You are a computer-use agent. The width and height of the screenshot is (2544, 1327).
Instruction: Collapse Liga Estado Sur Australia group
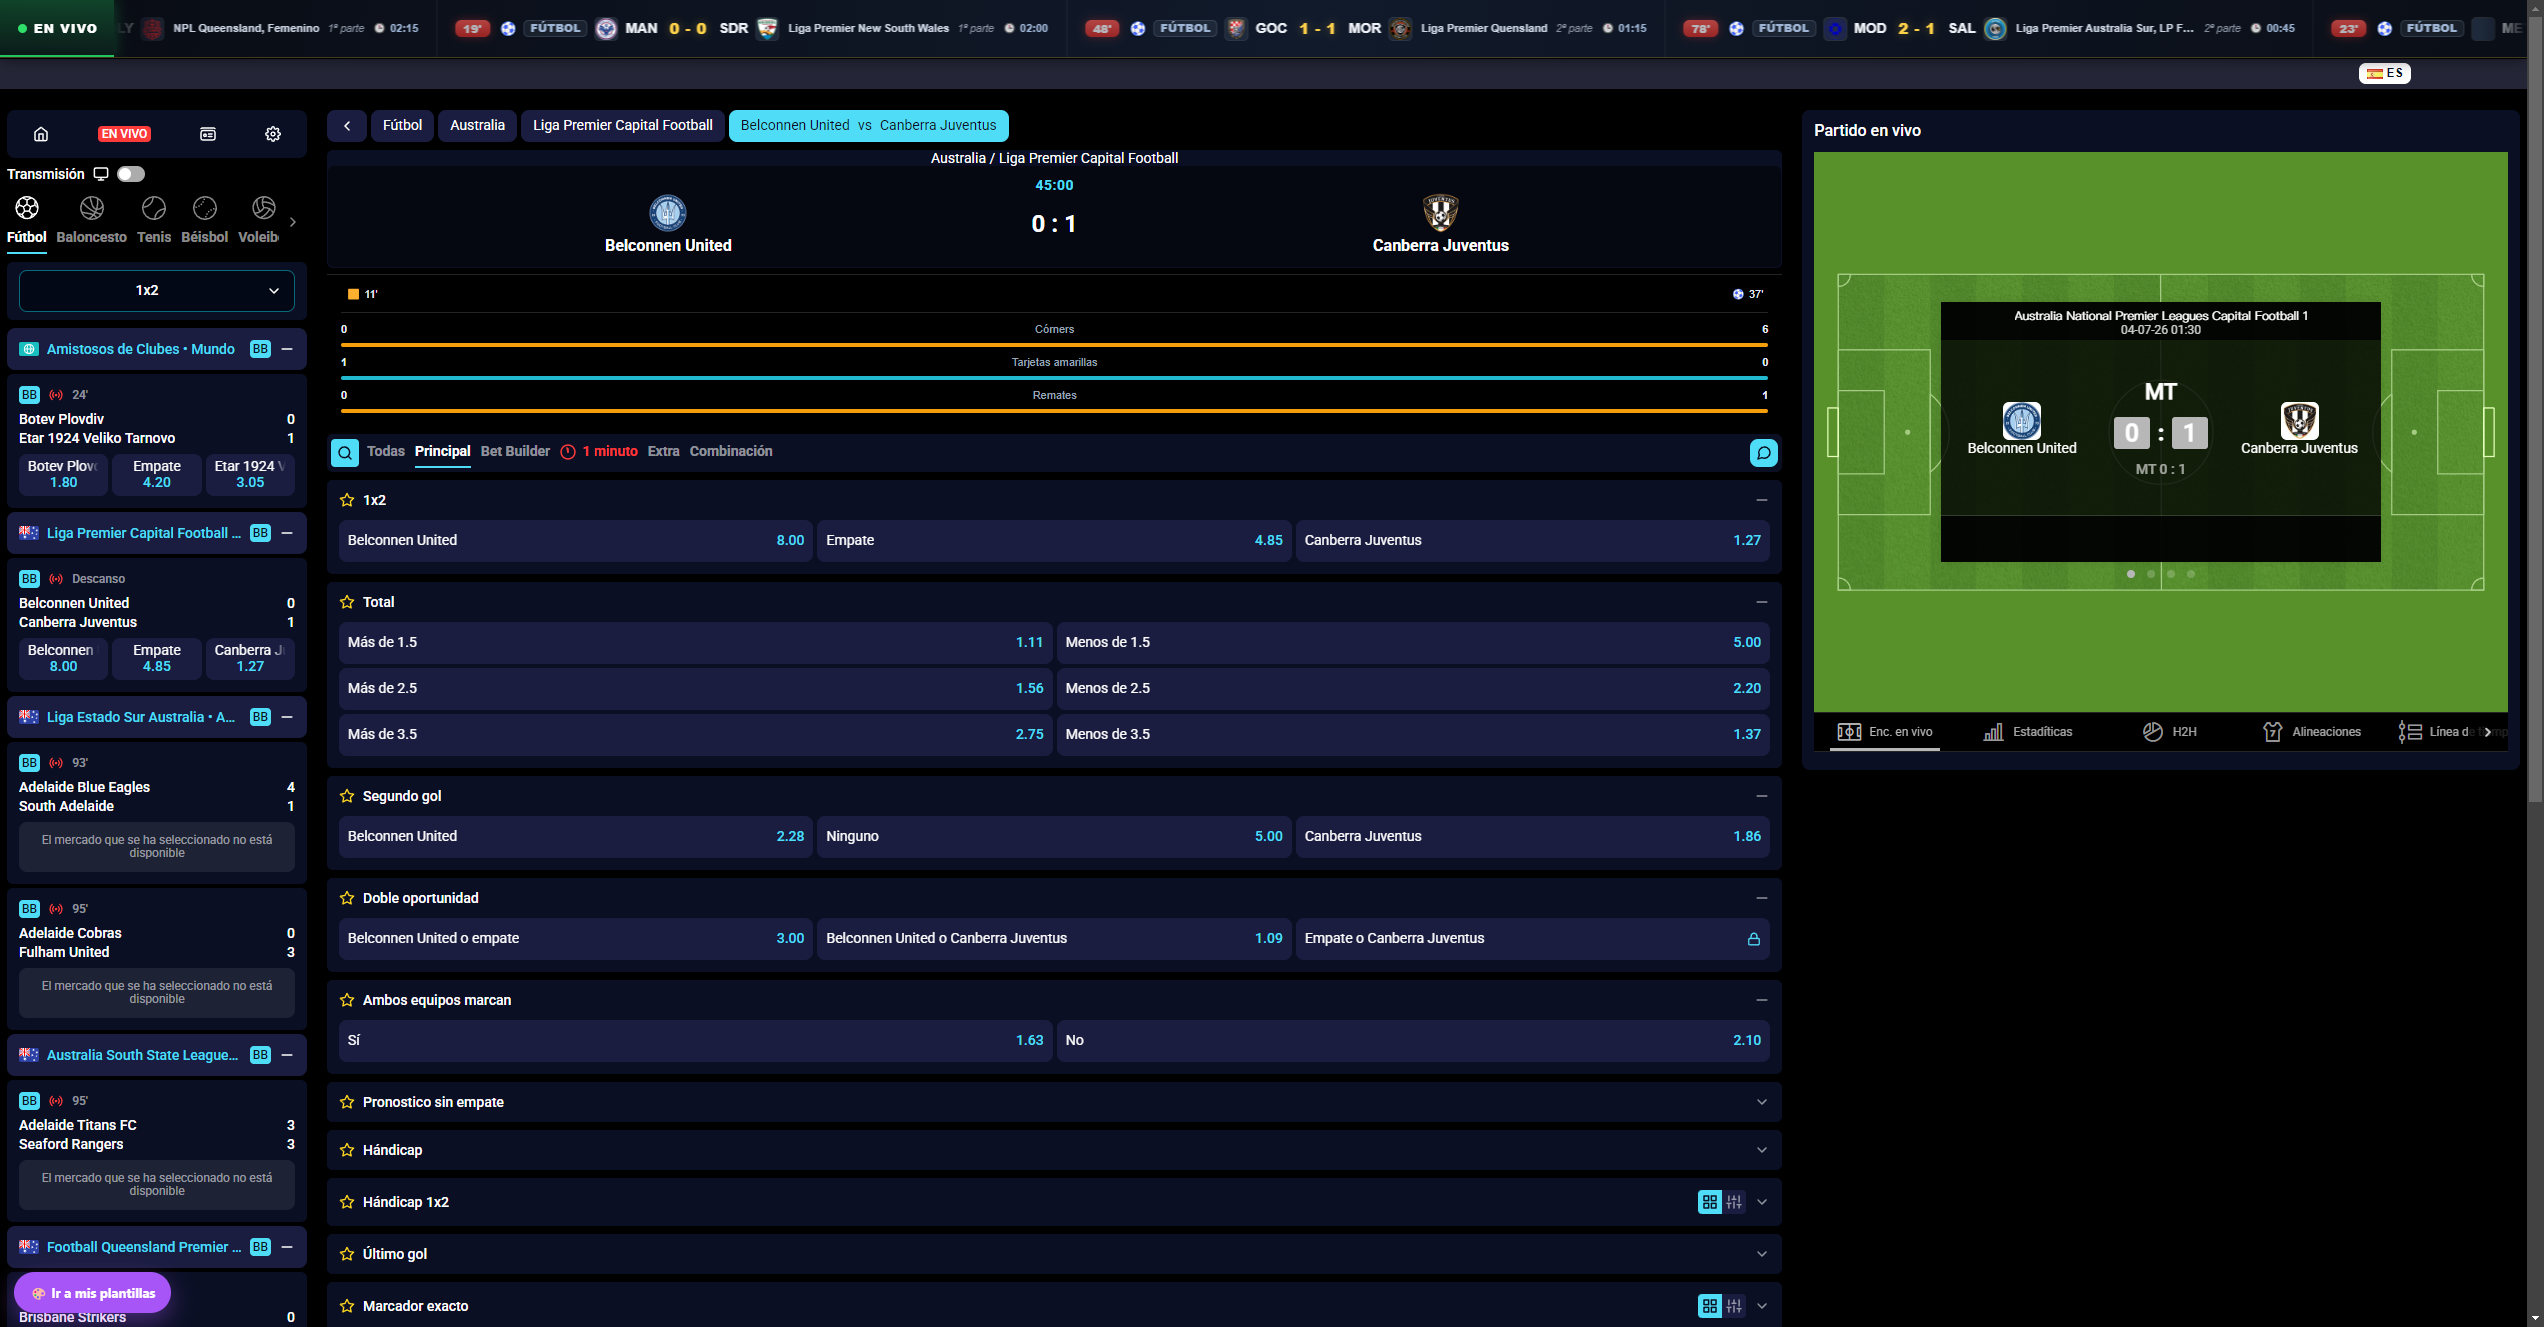tap(287, 717)
